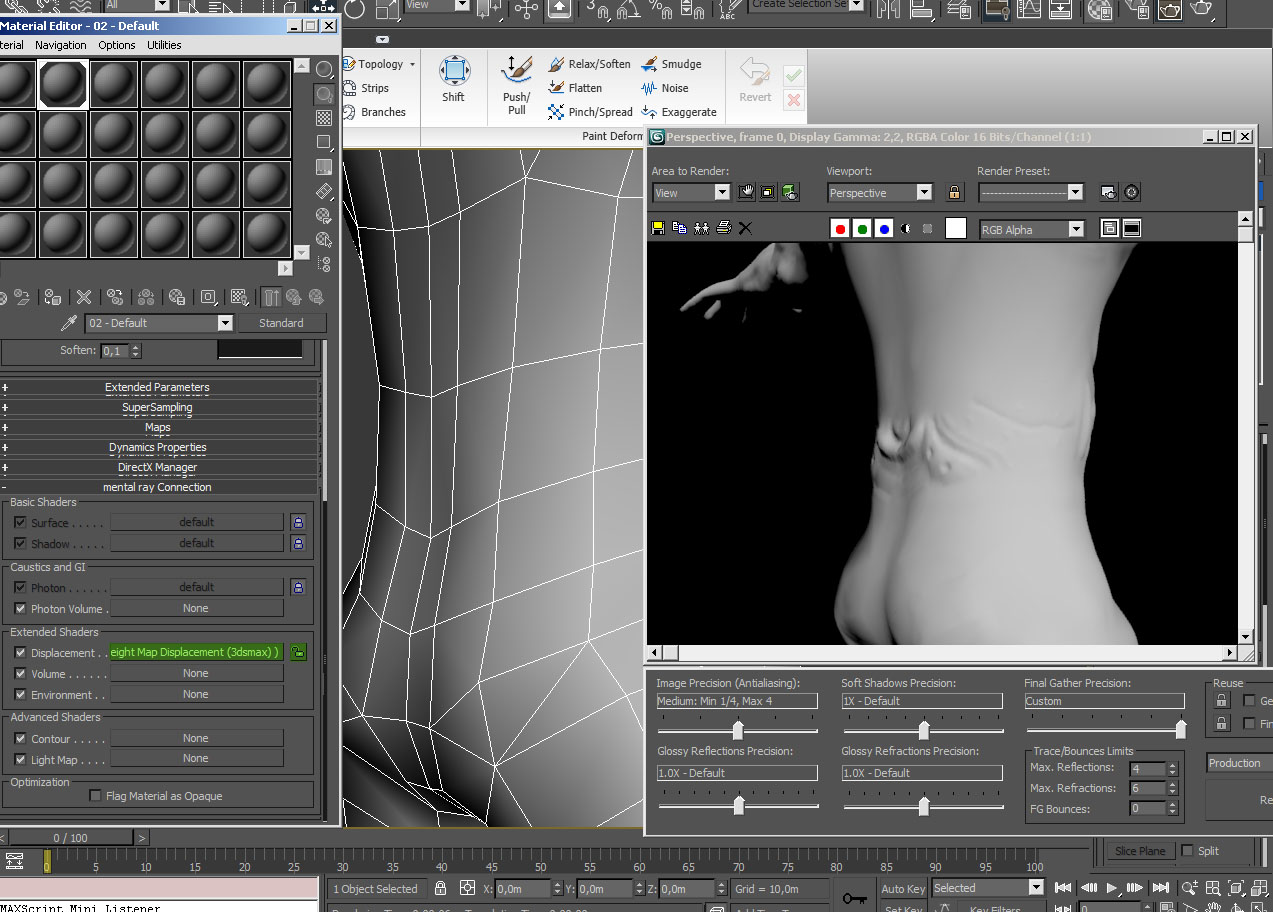The height and width of the screenshot is (912, 1273).
Task: Edit render region with the hand icon
Action: pyautogui.click(x=746, y=192)
